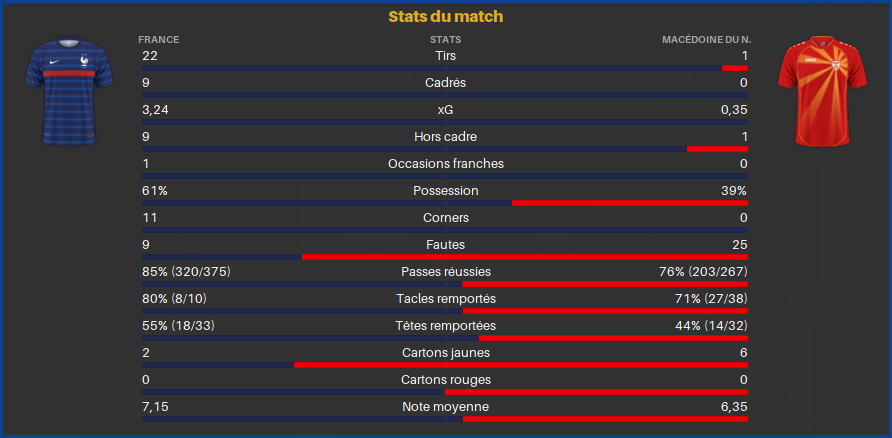
Task: Click Macedonia's 76% (203/267) passes value
Action: tap(703, 272)
